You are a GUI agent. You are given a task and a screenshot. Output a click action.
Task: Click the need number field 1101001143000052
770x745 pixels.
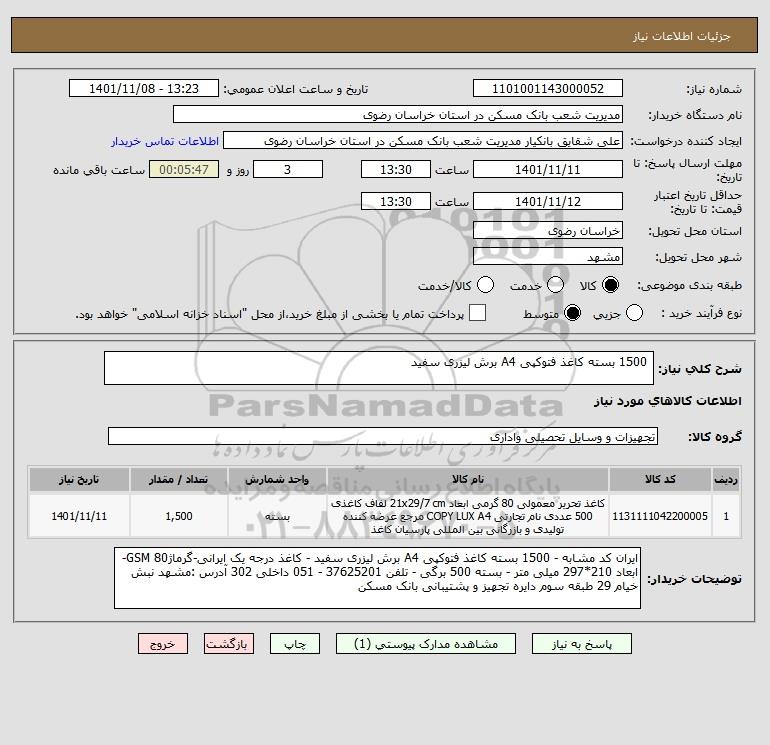coord(548,88)
